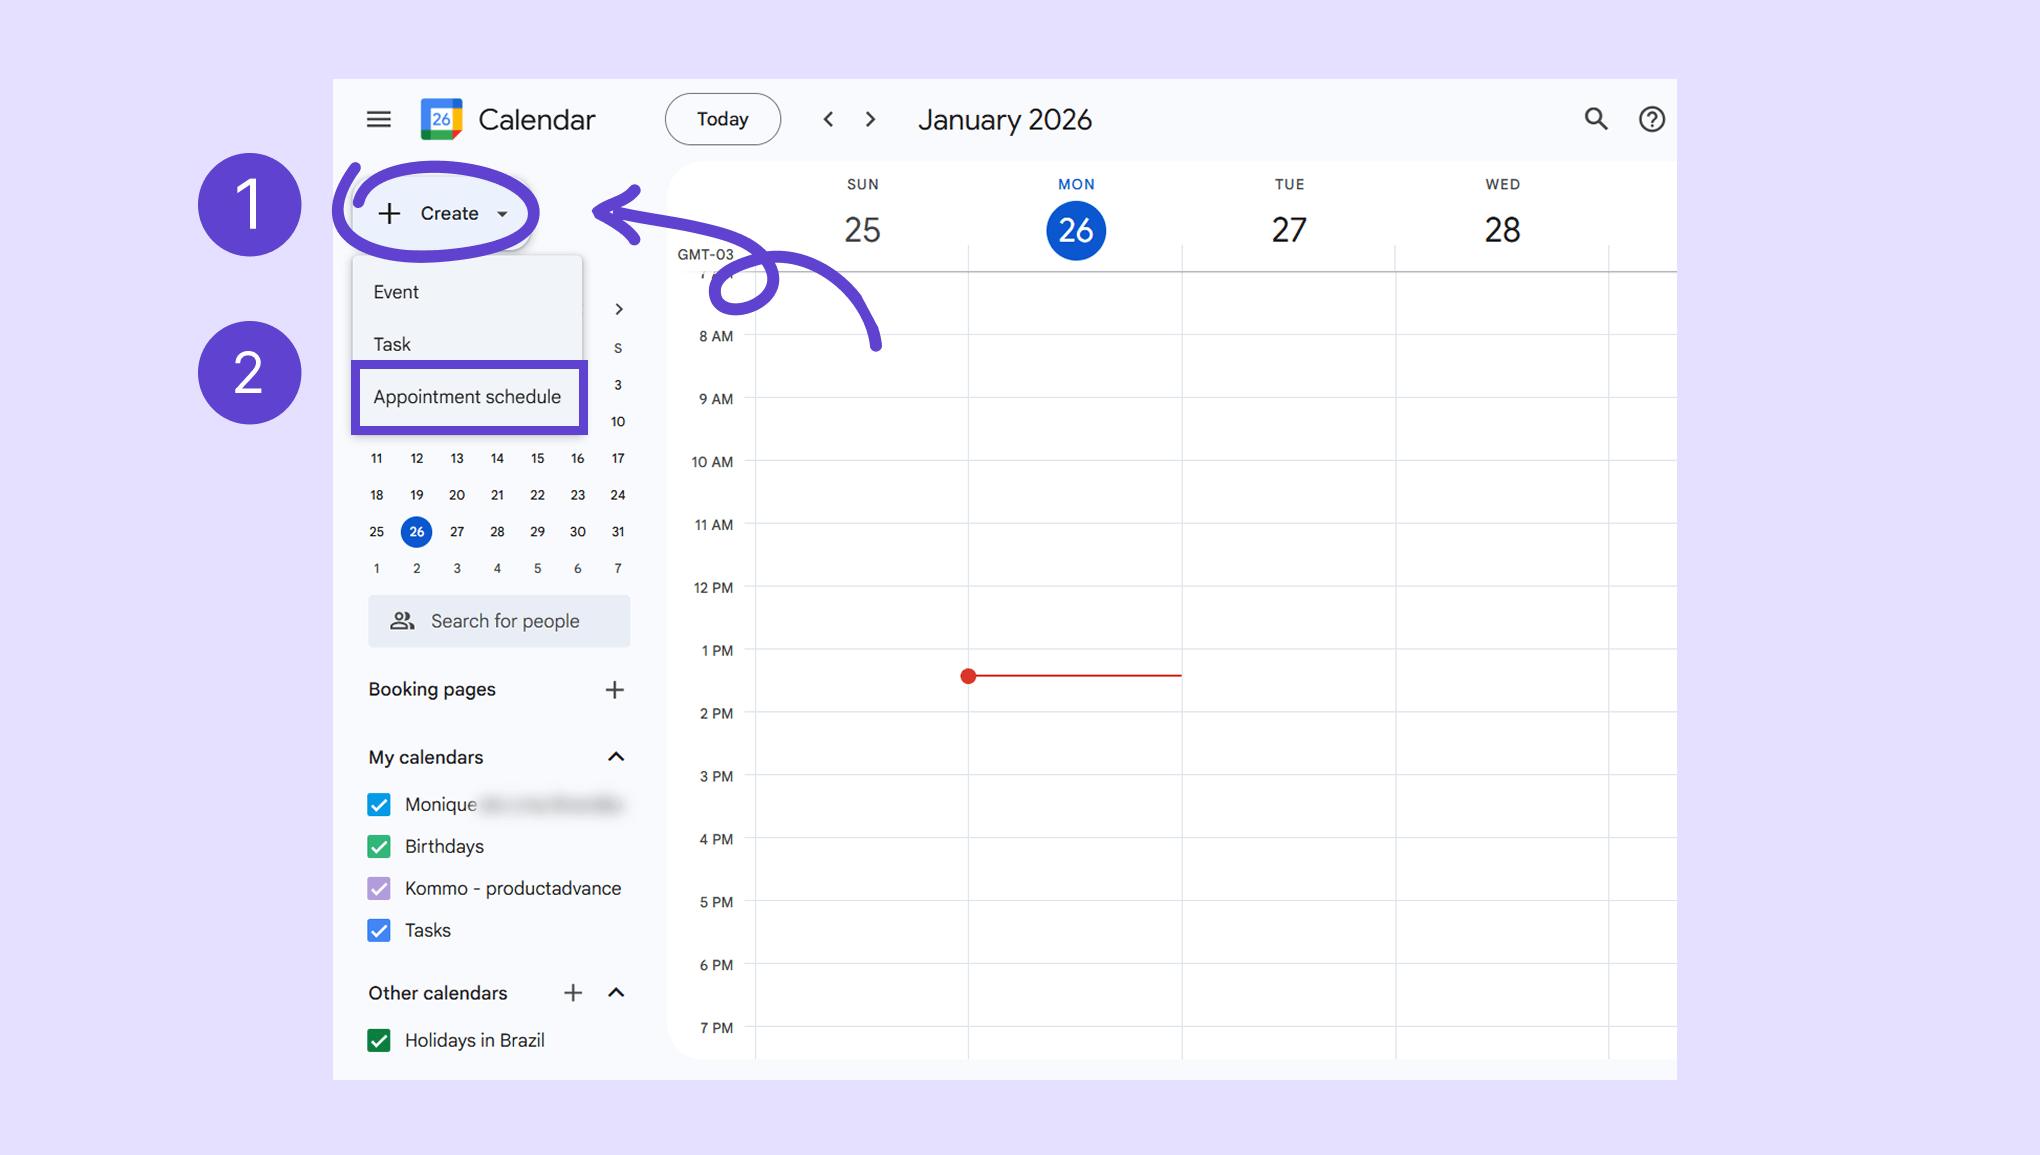This screenshot has height=1155, width=2040.
Task: Uncheck the Birthdays calendar
Action: [x=379, y=847]
